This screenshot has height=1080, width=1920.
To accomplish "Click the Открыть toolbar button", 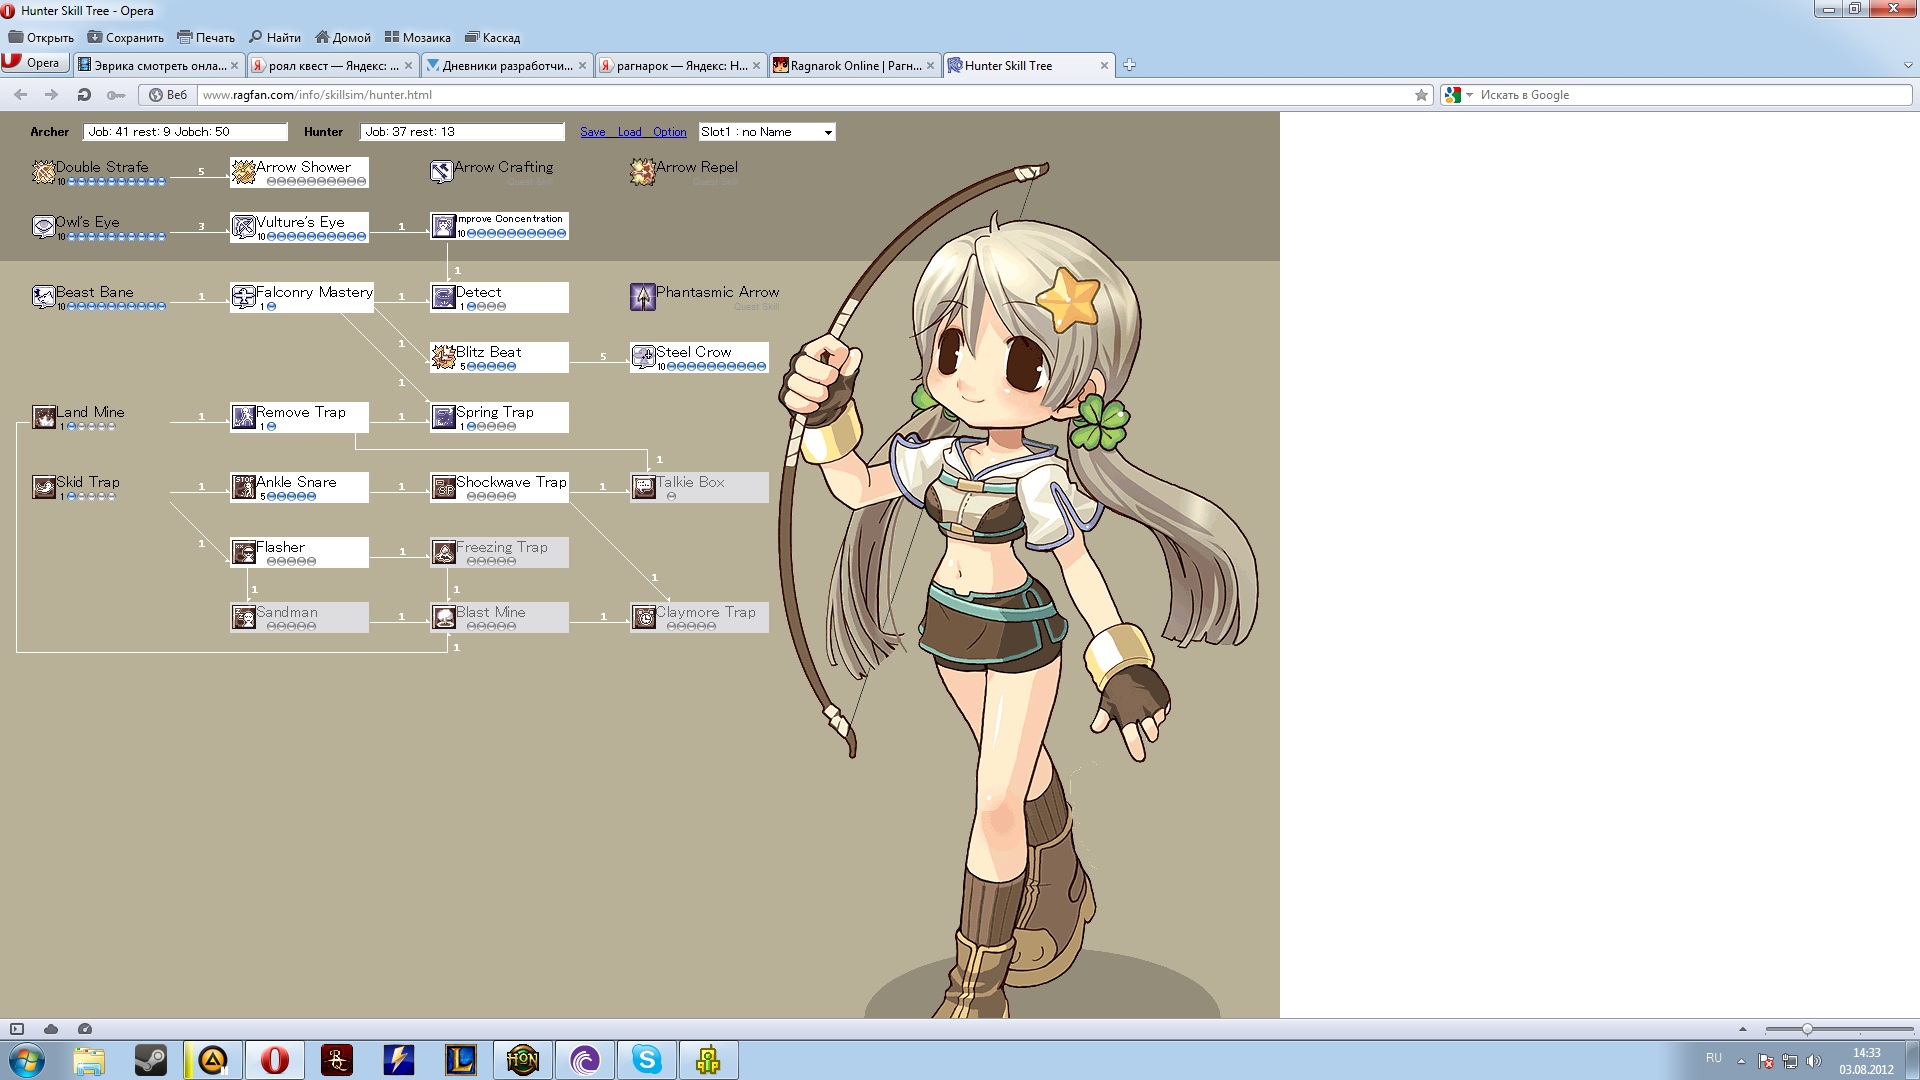I will pyautogui.click(x=41, y=38).
